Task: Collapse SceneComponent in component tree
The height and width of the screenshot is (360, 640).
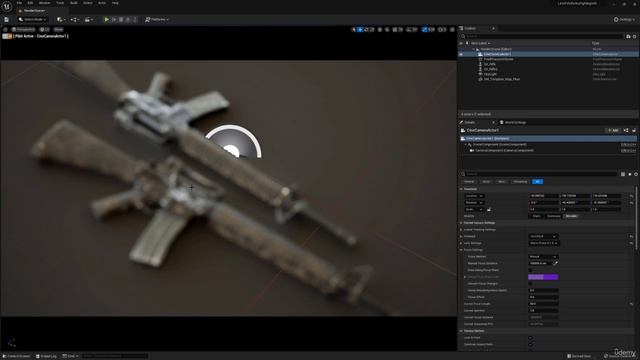Action: click(x=465, y=144)
